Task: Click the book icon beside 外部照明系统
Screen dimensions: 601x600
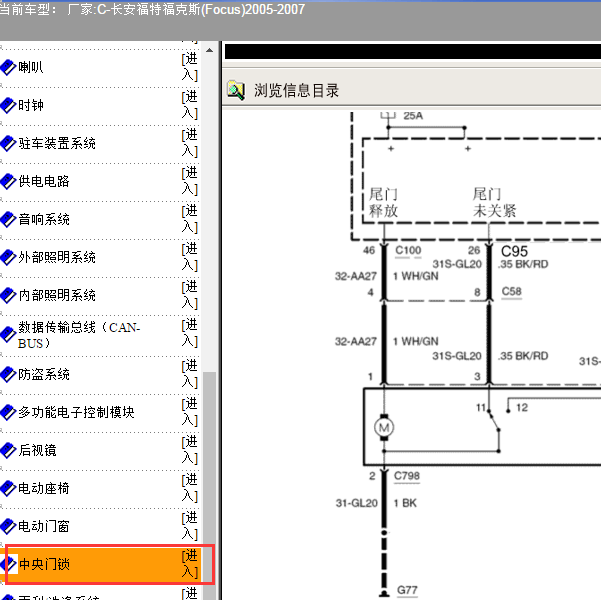Action: [8, 258]
